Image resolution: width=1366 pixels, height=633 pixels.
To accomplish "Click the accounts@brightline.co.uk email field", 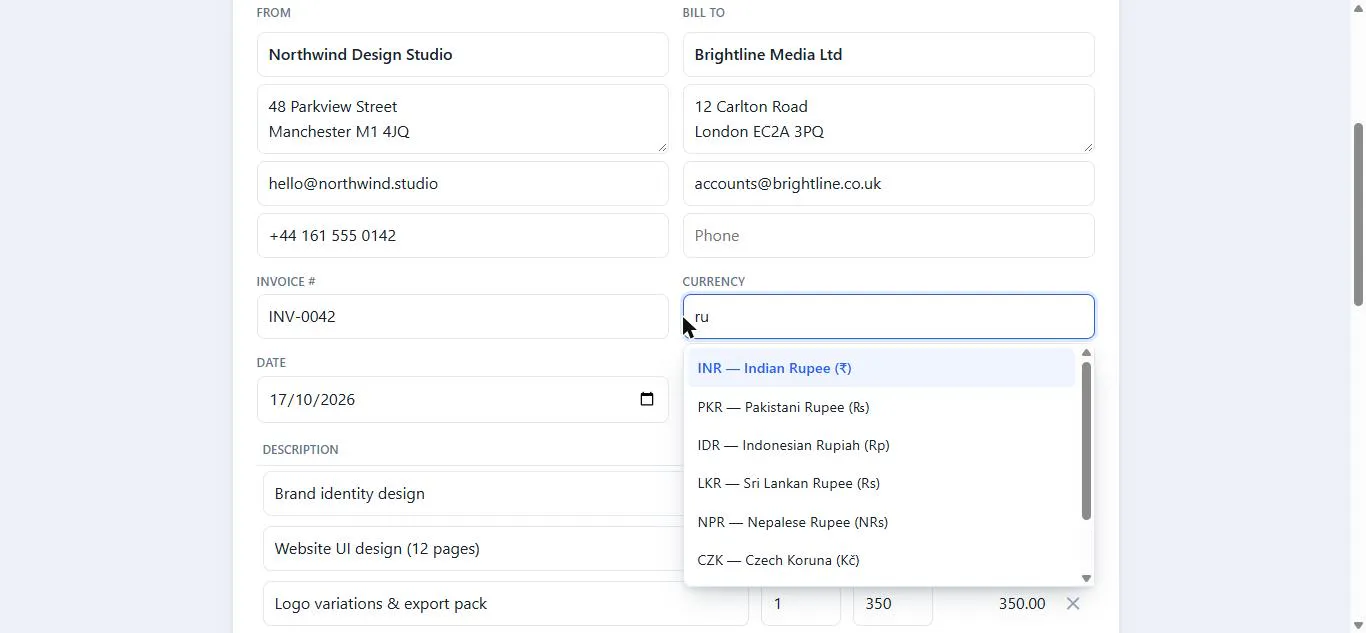I will [x=888, y=183].
